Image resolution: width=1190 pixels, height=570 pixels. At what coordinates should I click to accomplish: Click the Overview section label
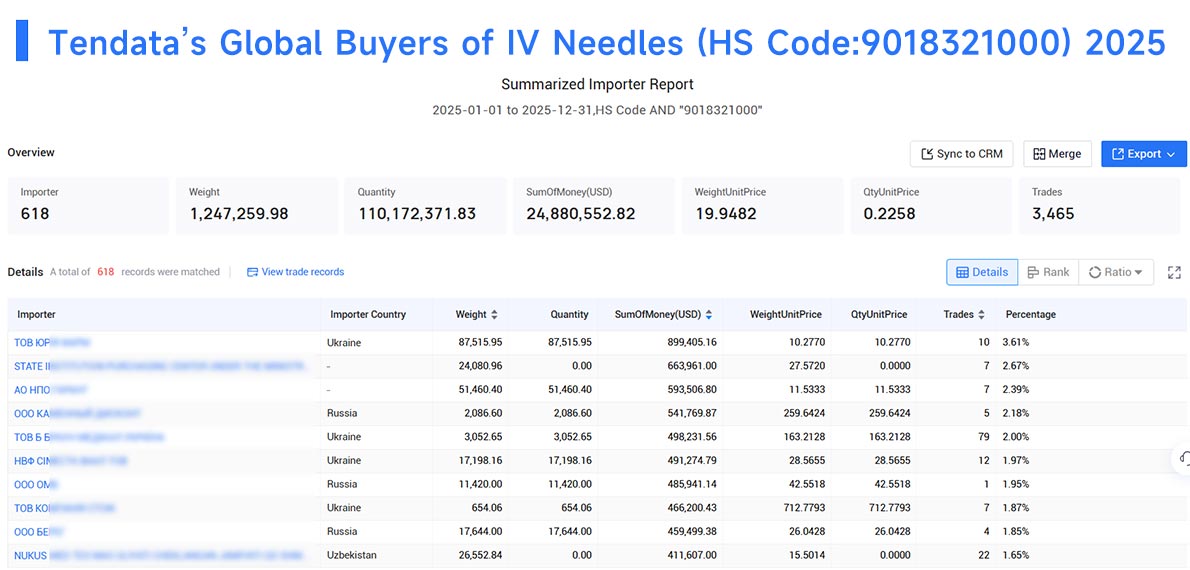coord(31,153)
